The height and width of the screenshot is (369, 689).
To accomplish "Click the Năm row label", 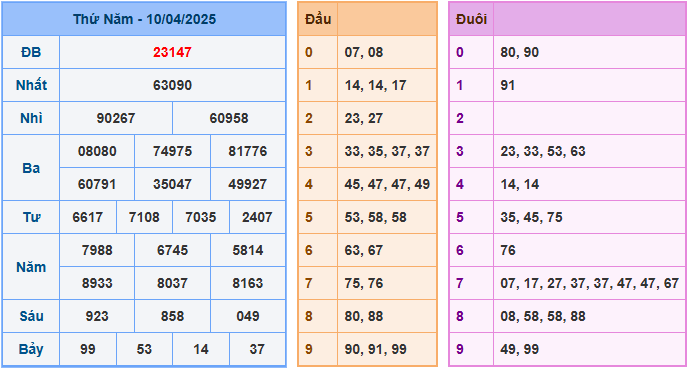I will coord(31,267).
